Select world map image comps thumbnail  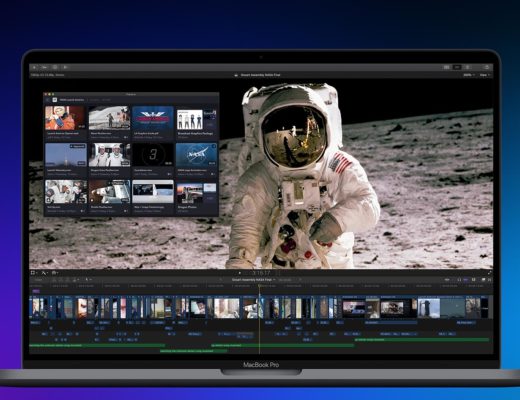click(153, 192)
